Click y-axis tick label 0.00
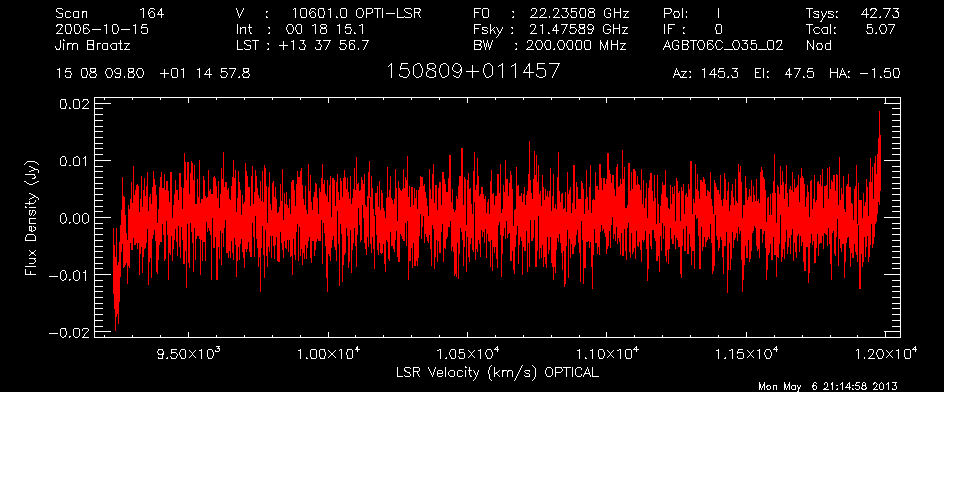This screenshot has width=962, height=490. click(x=74, y=218)
